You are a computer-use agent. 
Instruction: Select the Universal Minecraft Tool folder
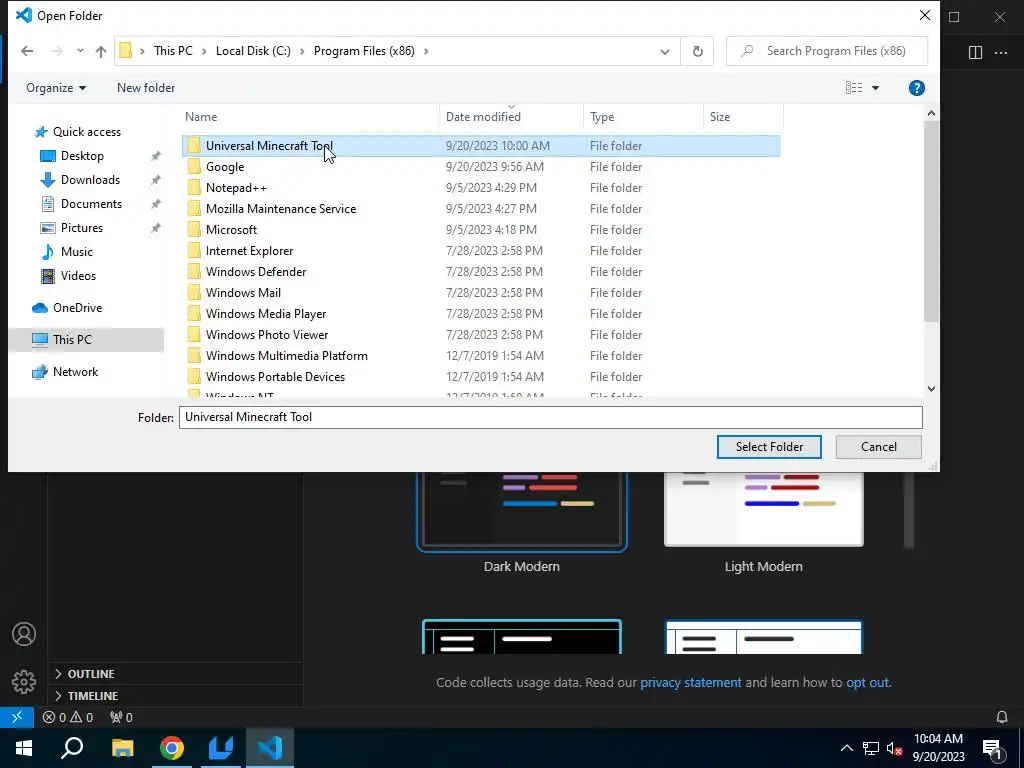tap(481, 146)
